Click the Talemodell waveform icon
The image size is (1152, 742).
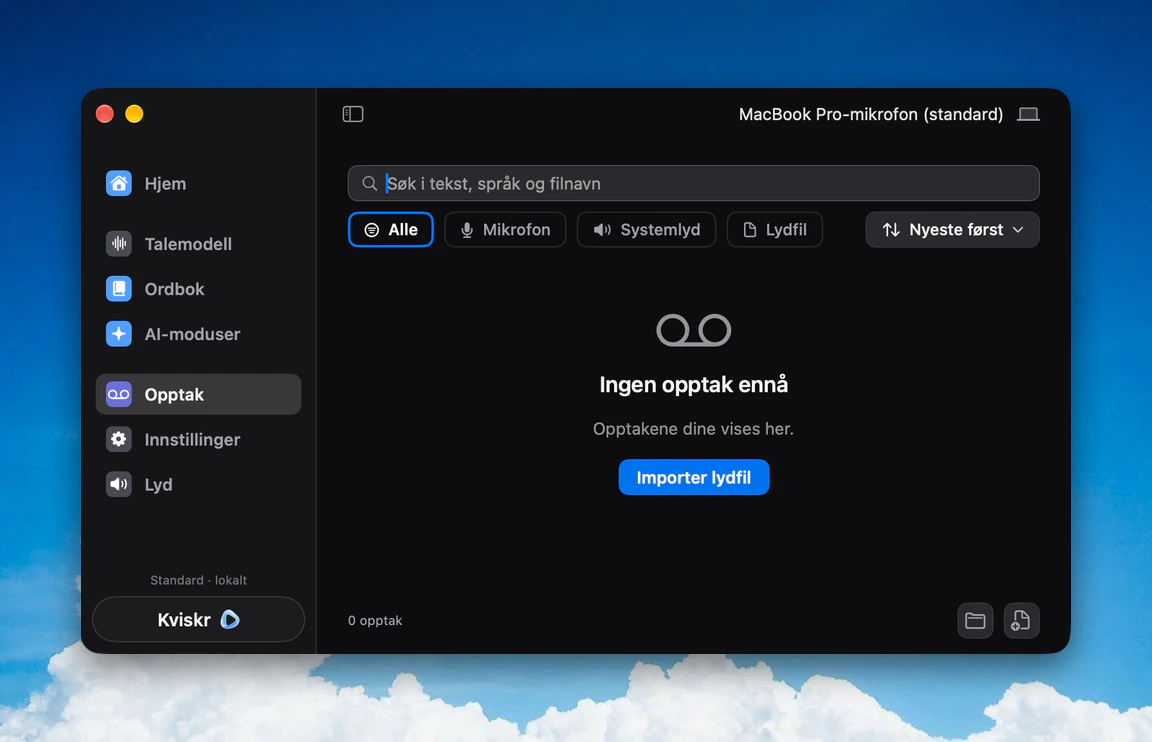tap(118, 244)
